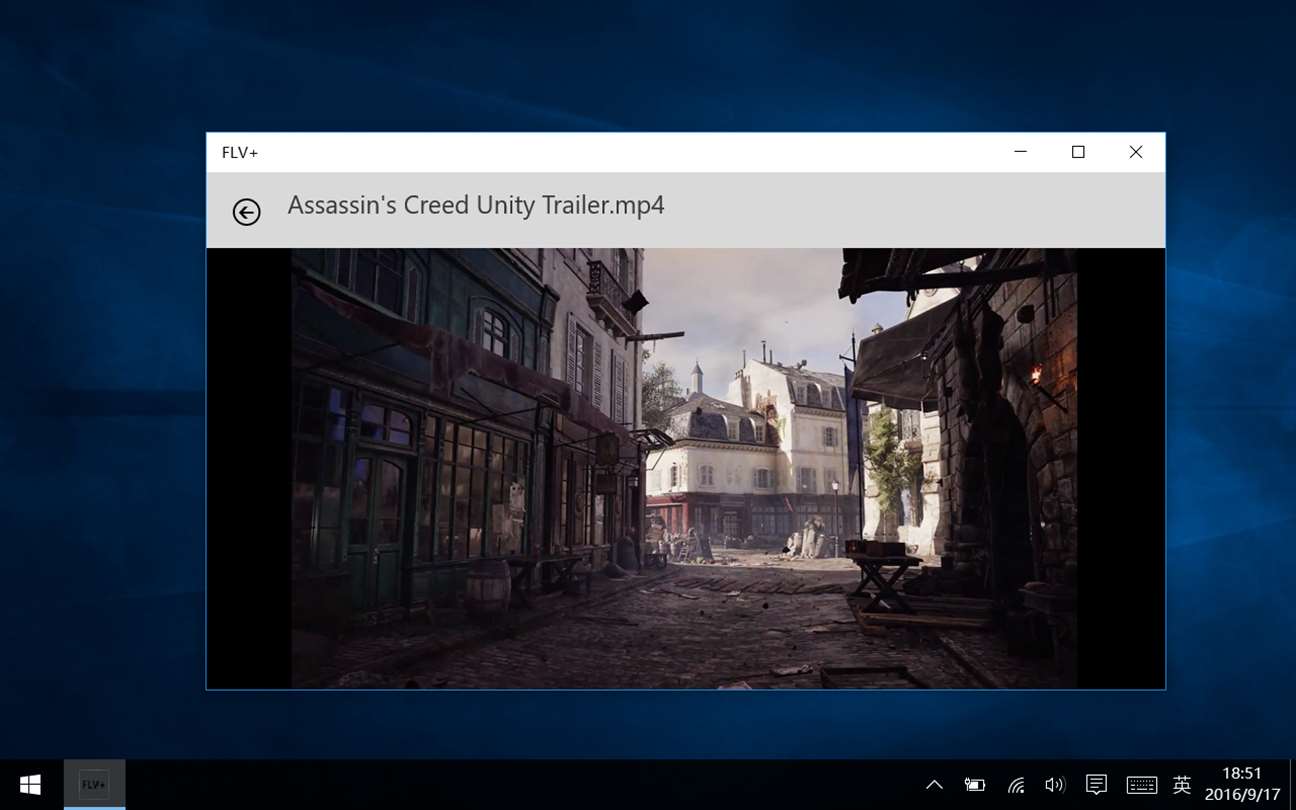Select the FLV+ taskbar button
This screenshot has width=1296, height=810.
tap(94, 785)
